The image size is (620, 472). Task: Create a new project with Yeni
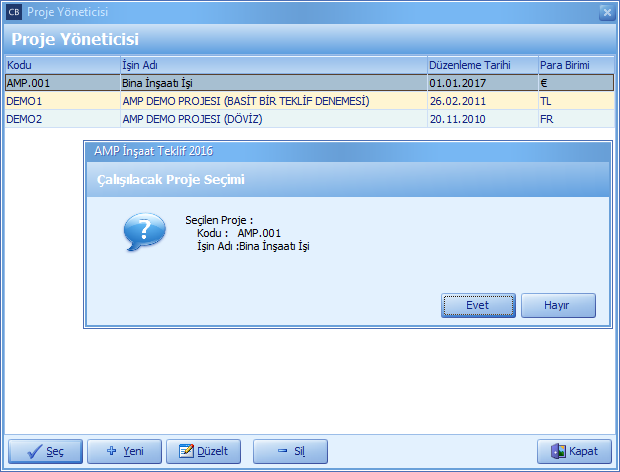[124, 451]
